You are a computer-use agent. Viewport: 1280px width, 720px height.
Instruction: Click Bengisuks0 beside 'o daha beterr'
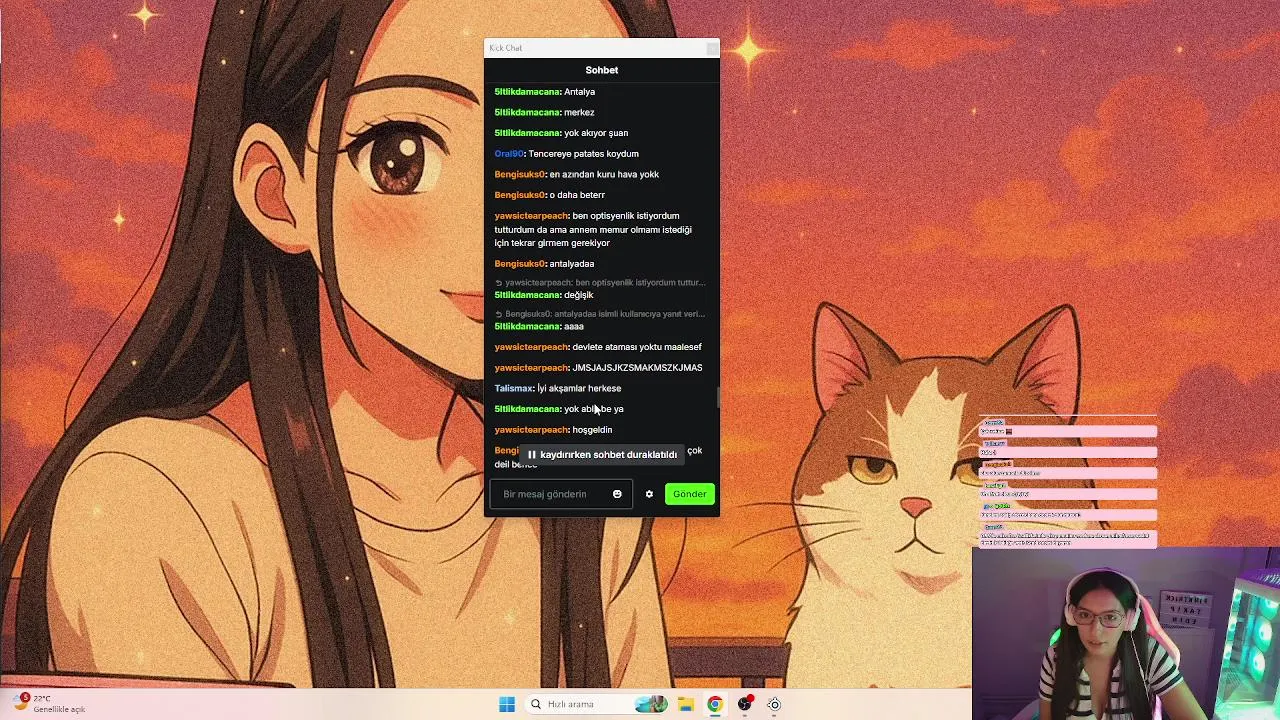point(520,195)
